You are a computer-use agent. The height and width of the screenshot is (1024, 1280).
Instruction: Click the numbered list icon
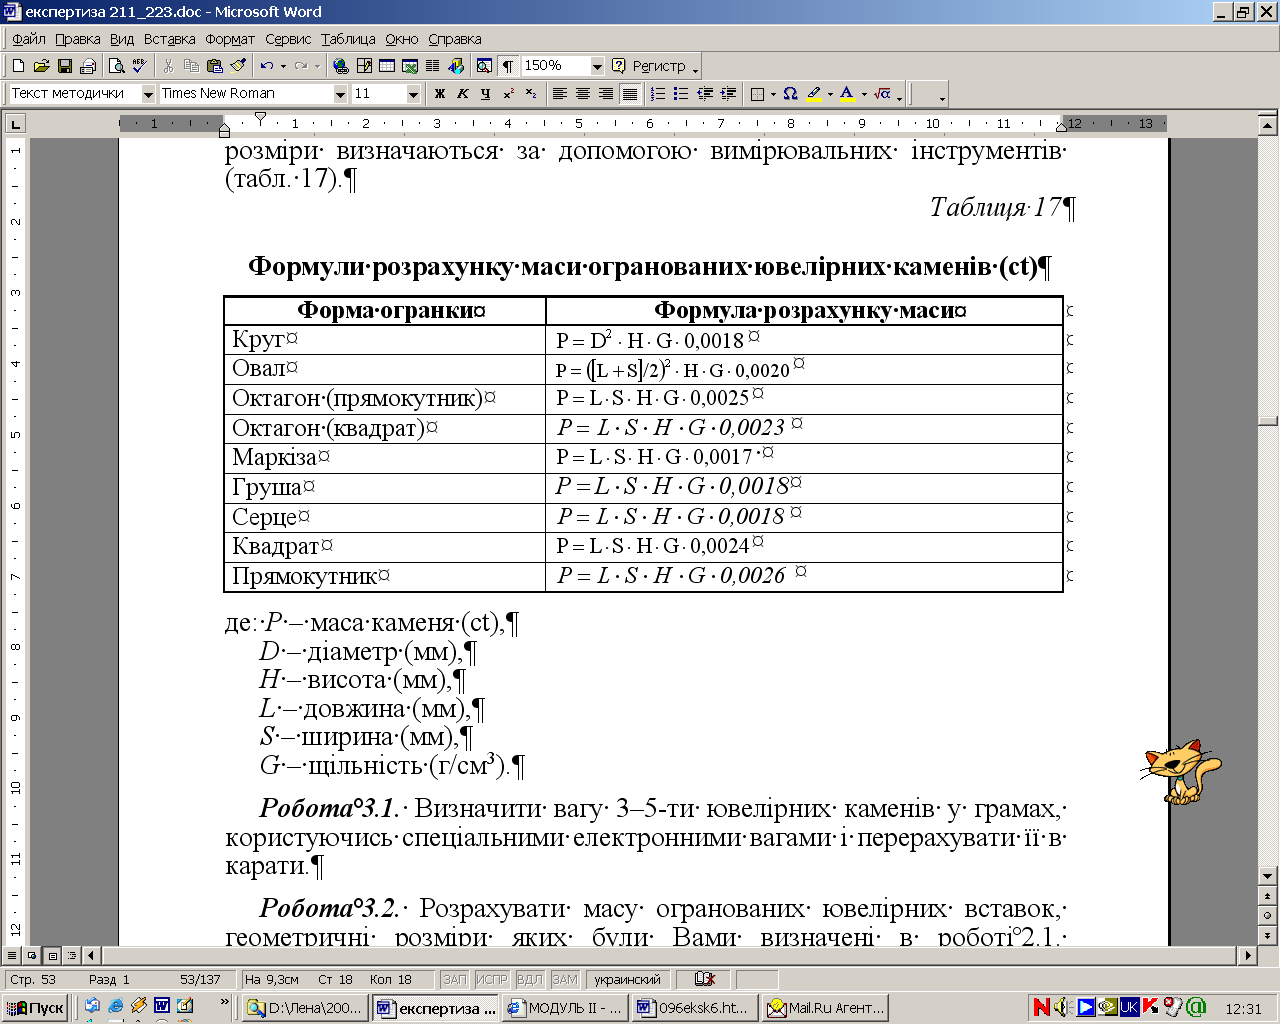[657, 93]
